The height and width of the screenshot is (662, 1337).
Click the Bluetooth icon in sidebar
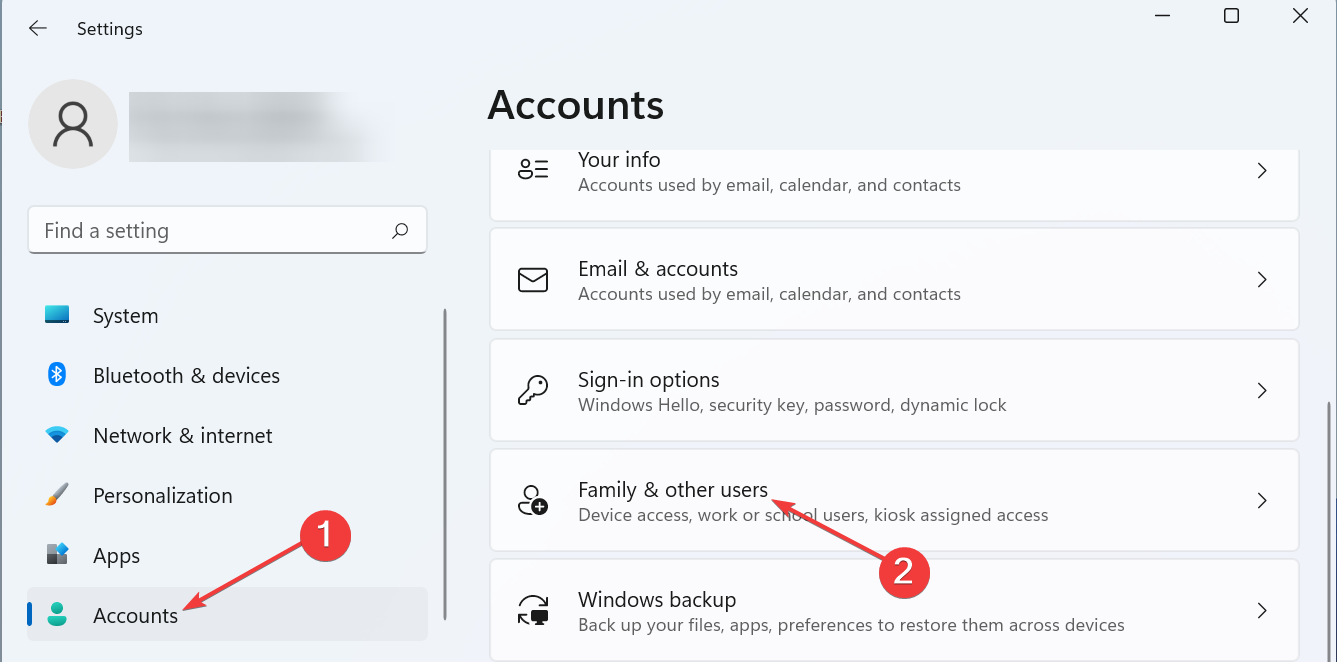click(57, 375)
